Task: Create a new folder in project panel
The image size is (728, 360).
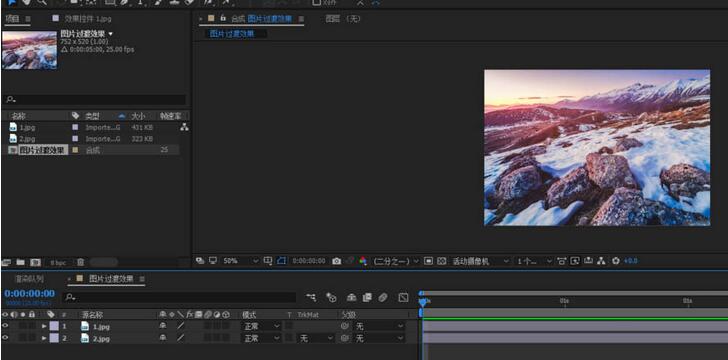Action: [20, 262]
